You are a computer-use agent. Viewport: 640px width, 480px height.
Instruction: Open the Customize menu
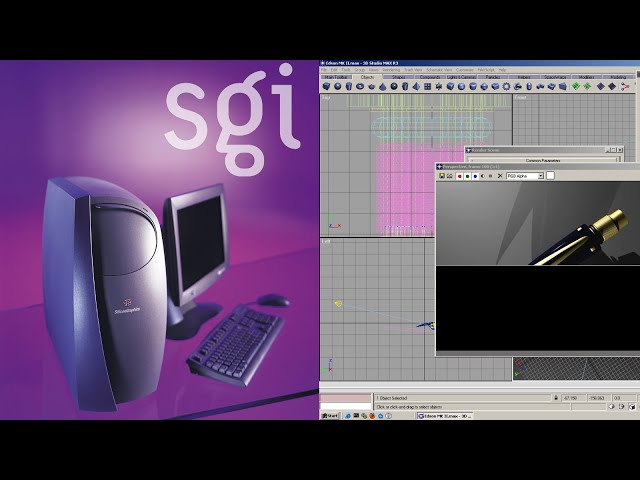tap(464, 70)
